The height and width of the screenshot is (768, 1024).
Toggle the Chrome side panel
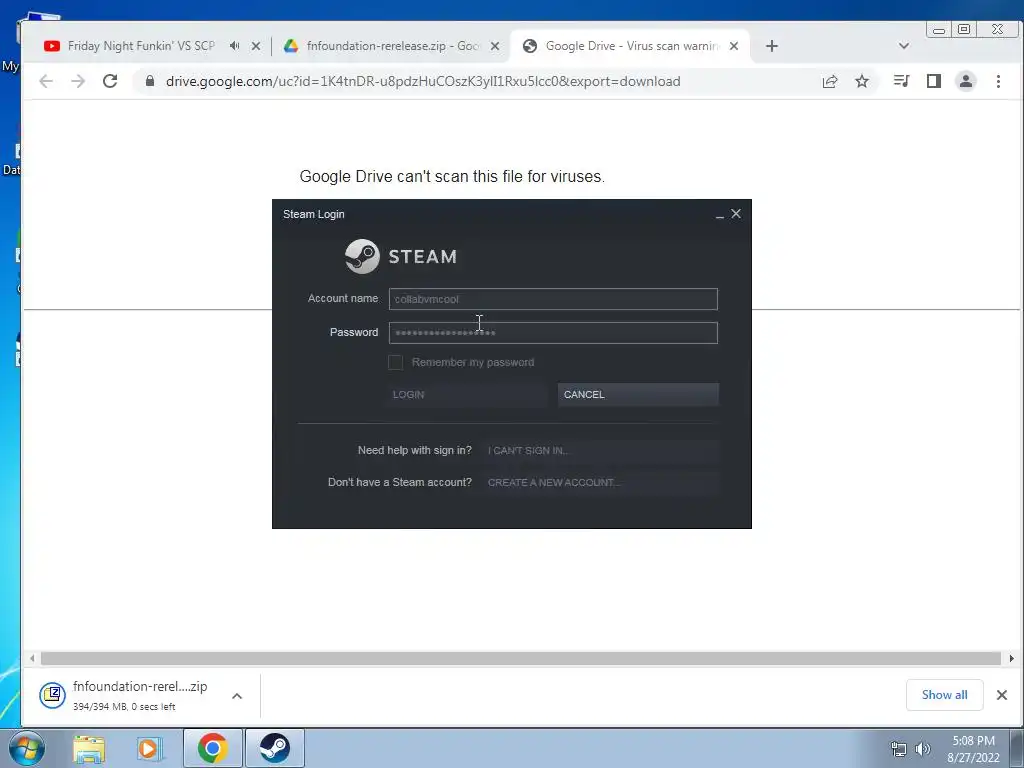click(x=934, y=81)
